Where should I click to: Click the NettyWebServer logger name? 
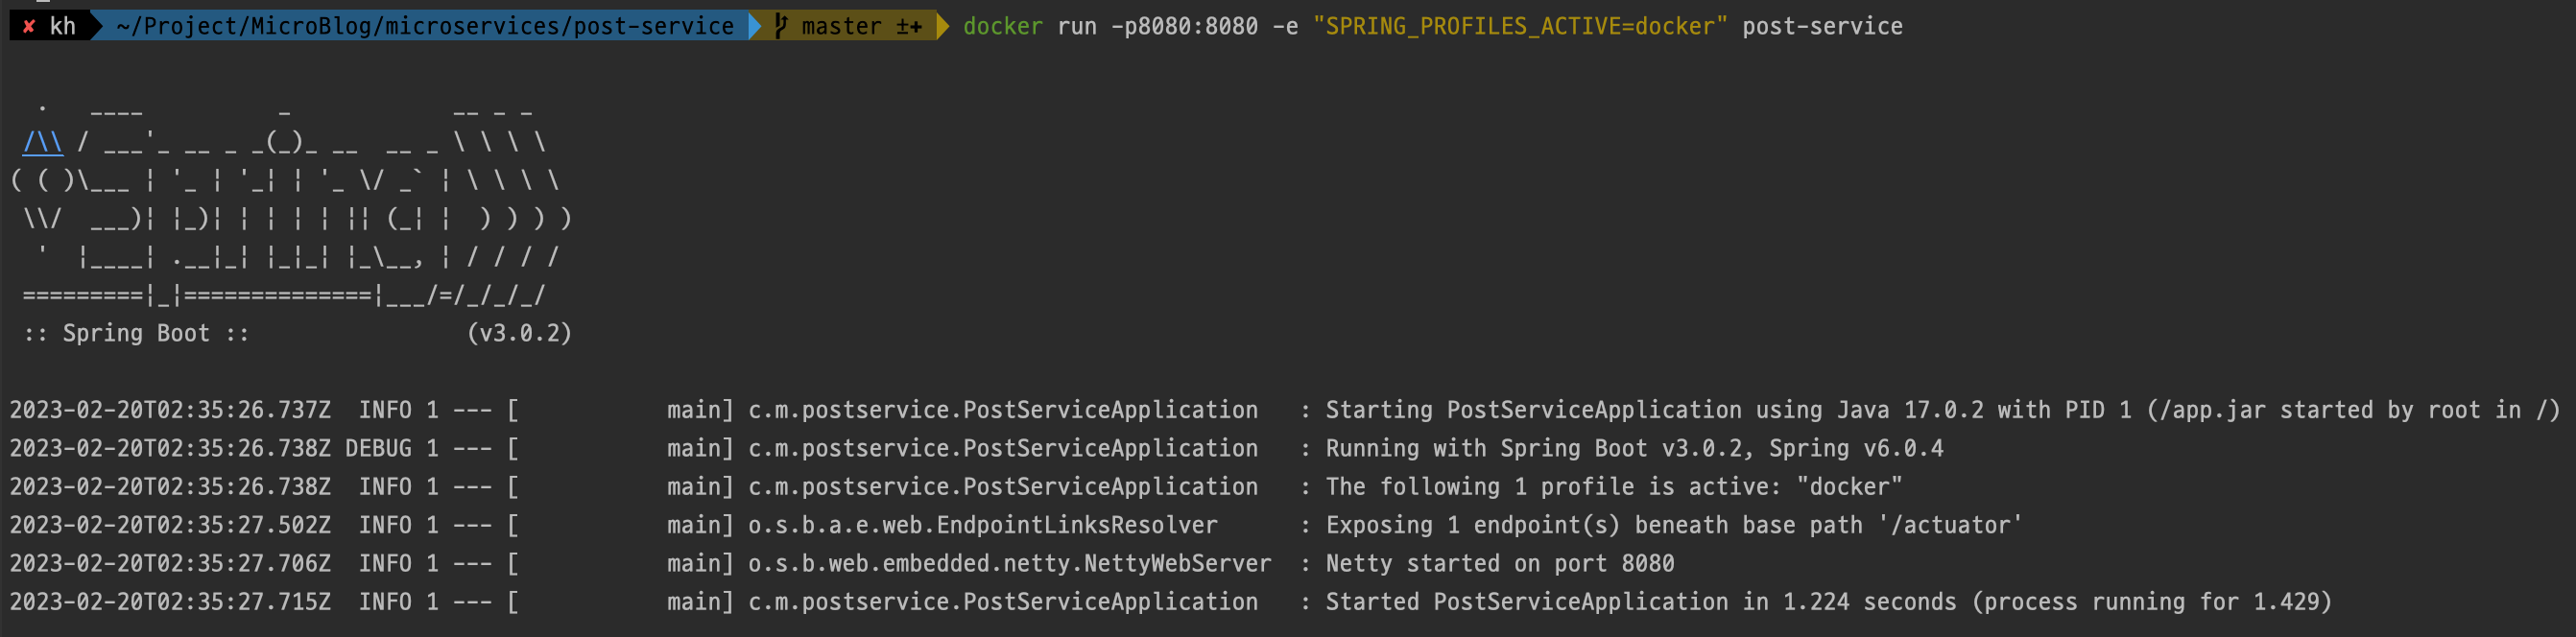[x=1010, y=563]
